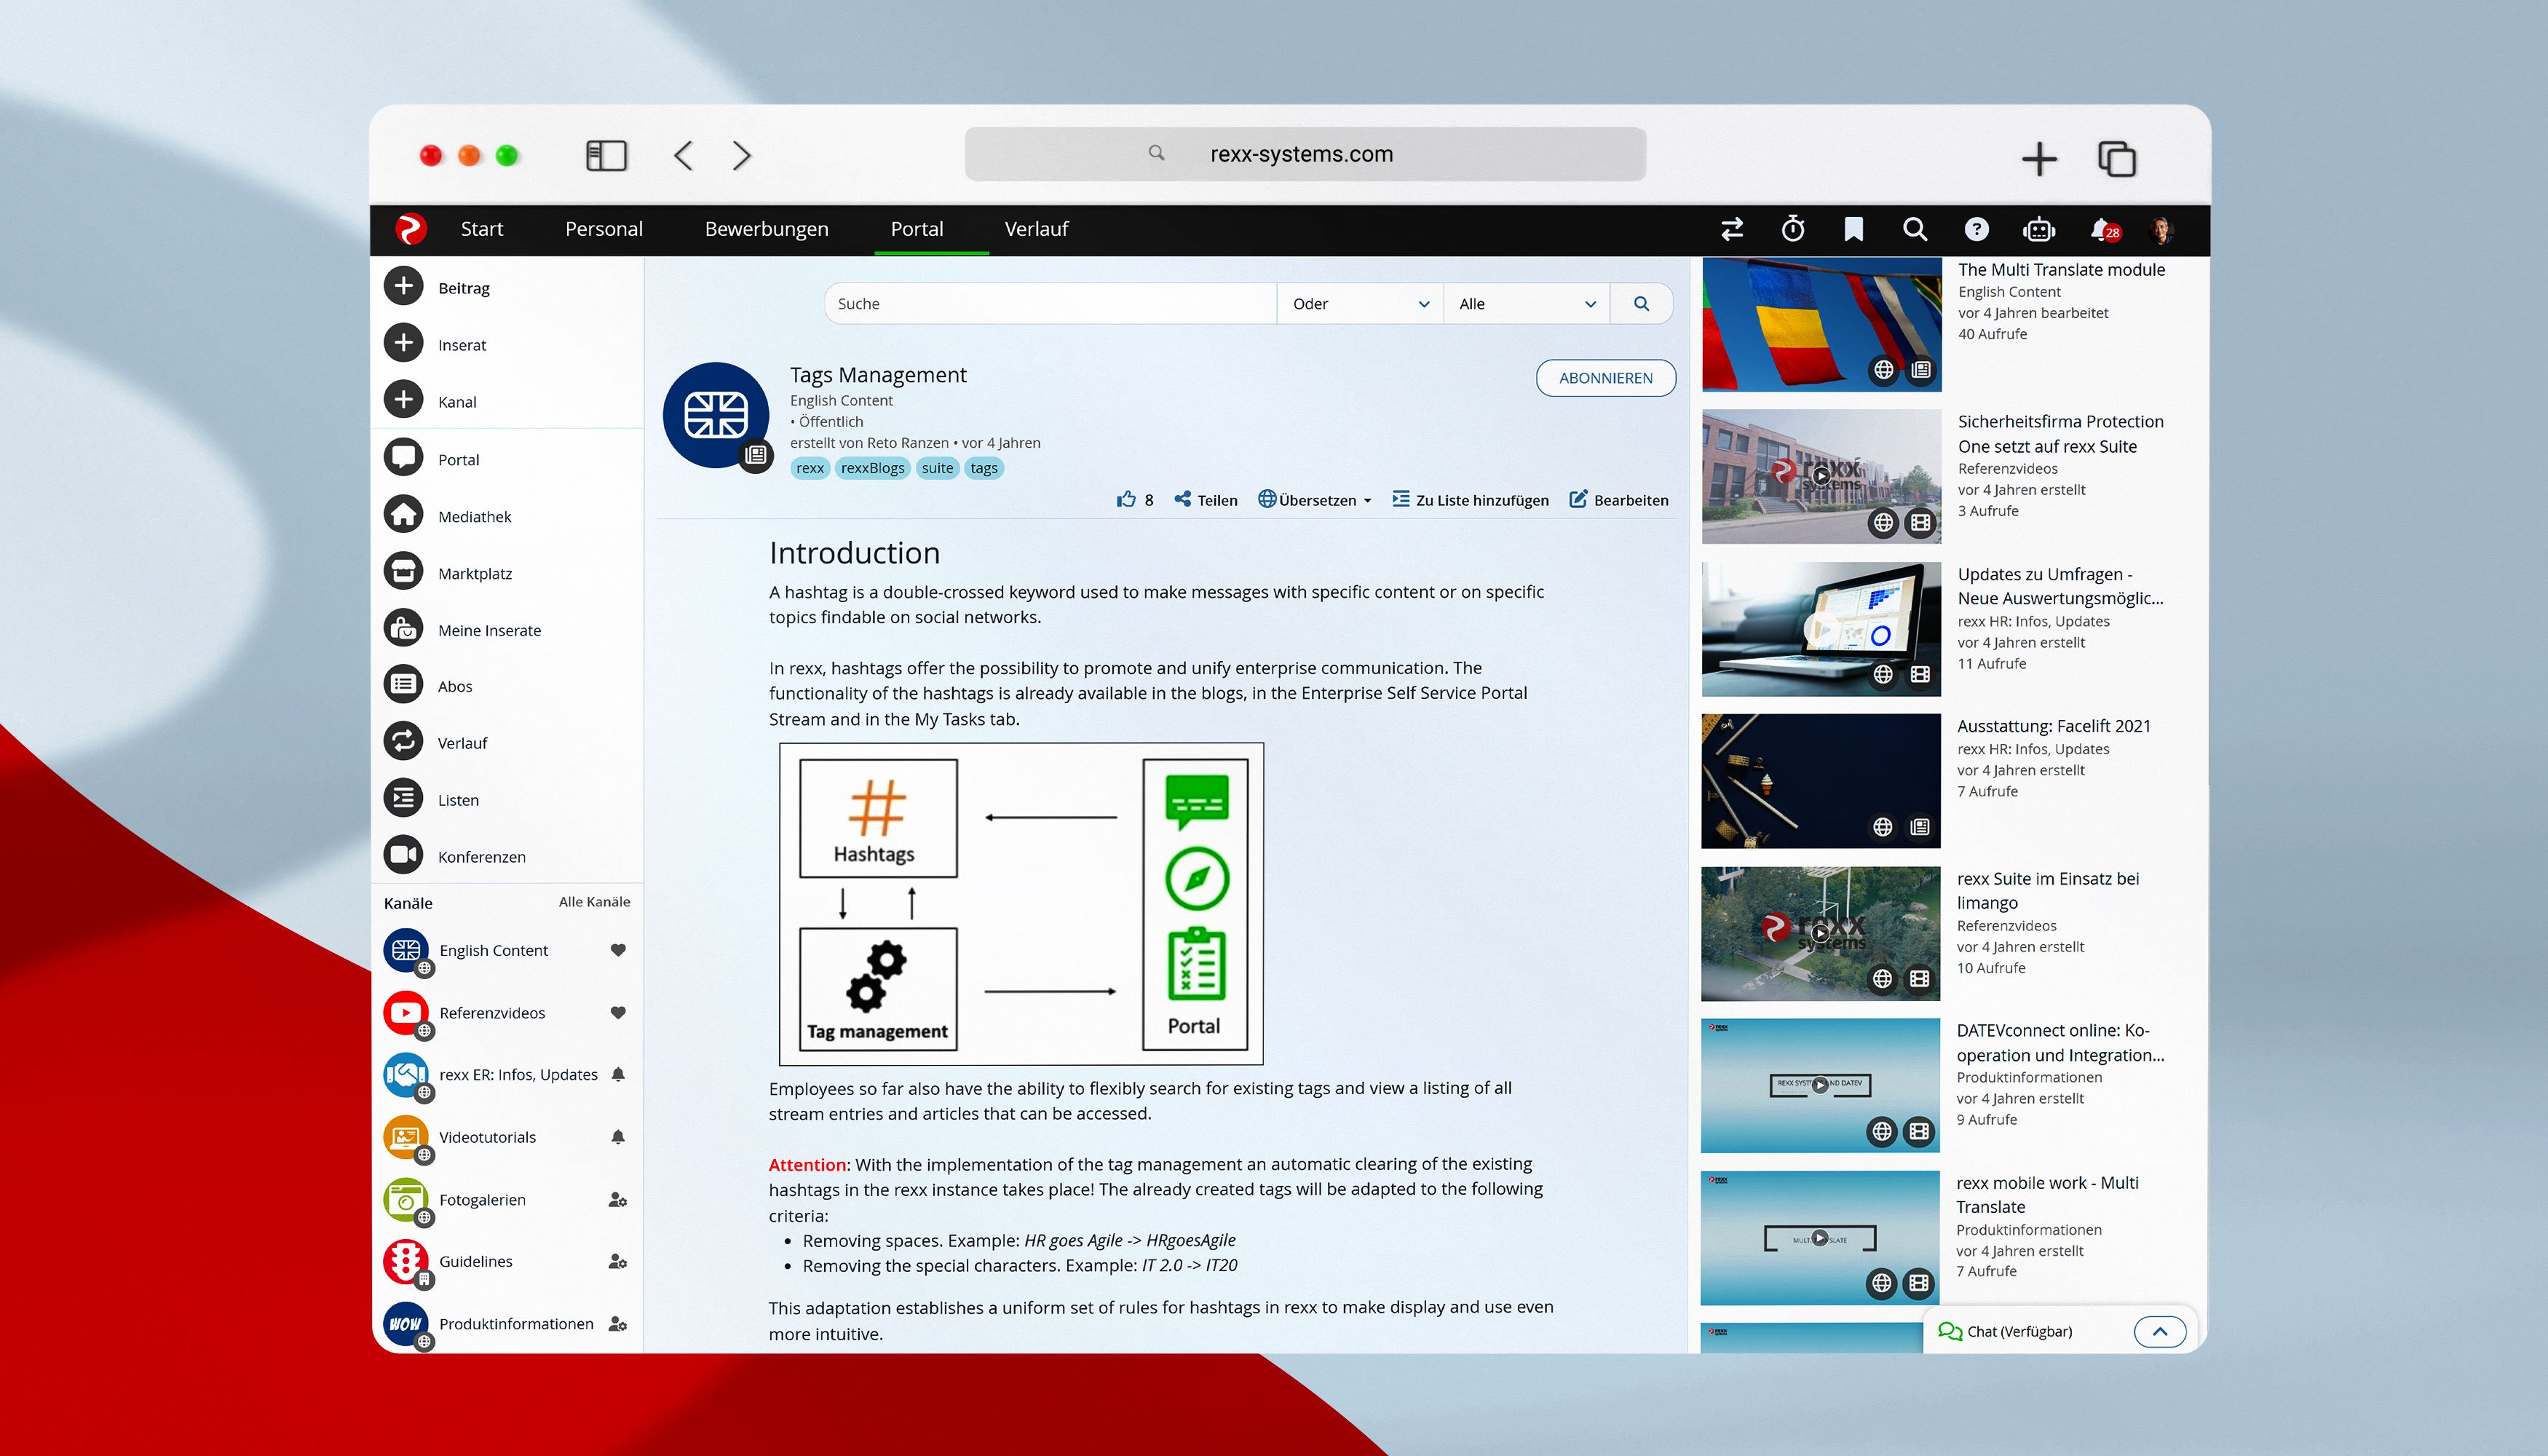Viewport: 2548px width, 1456px height.
Task: Click the ABONNIEREN subscribe button
Action: [x=1605, y=378]
